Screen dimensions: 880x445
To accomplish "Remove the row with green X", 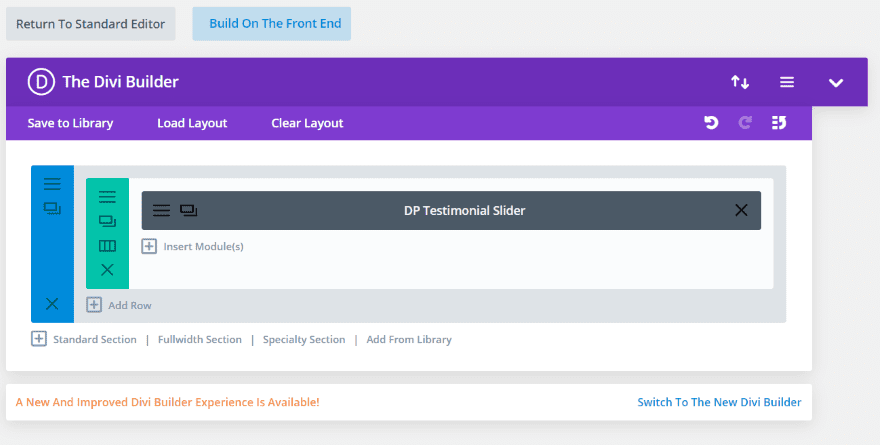I will [107, 270].
